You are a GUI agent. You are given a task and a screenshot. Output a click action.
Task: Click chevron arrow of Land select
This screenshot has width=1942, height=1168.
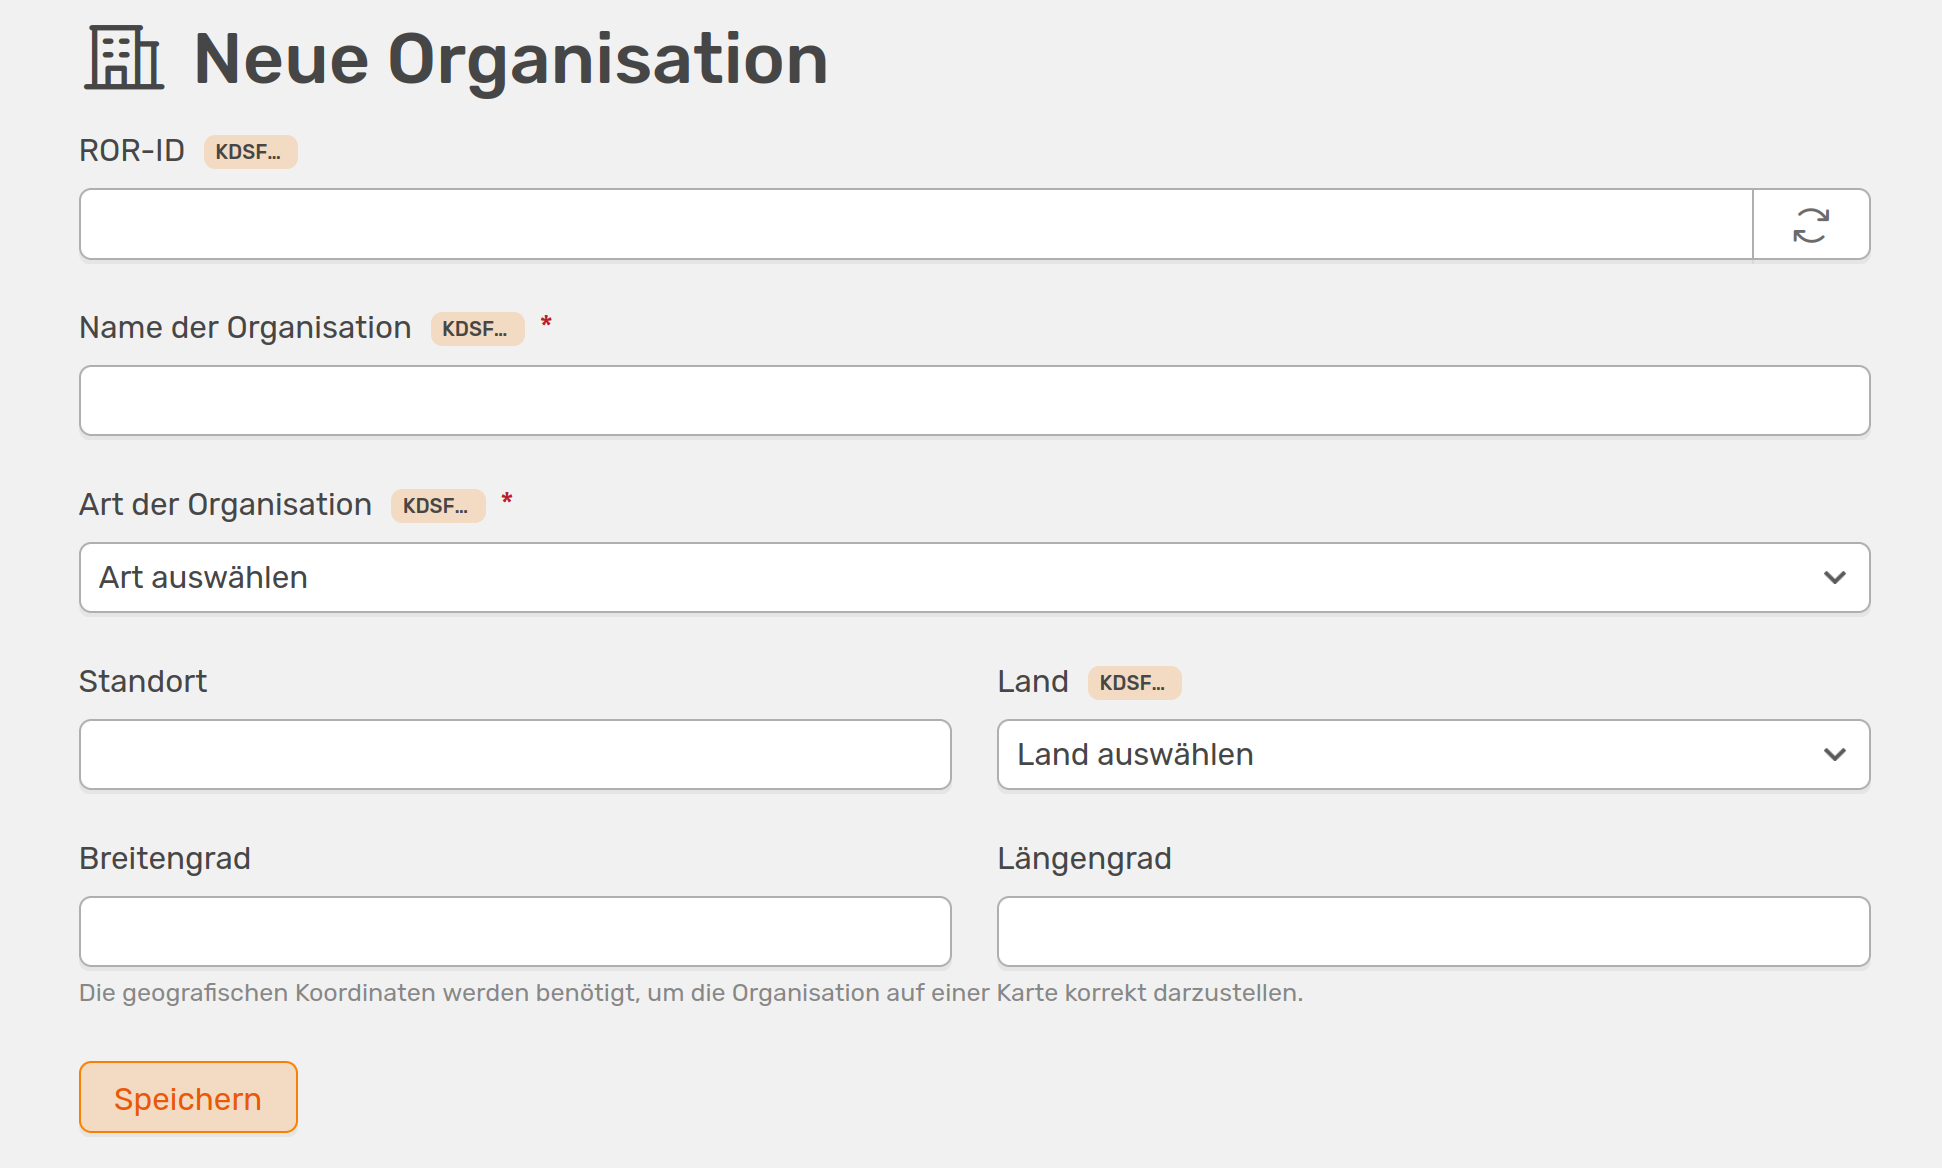point(1834,755)
